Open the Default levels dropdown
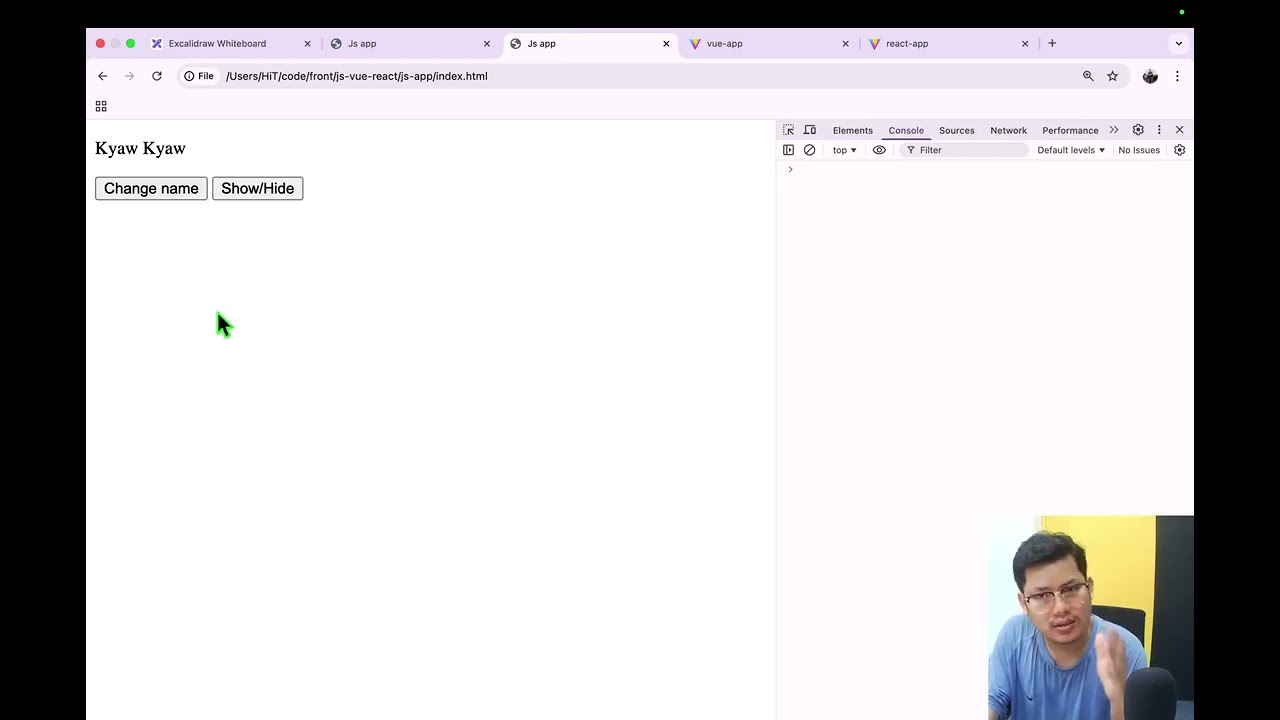The height and width of the screenshot is (720, 1280). [x=1071, y=150]
